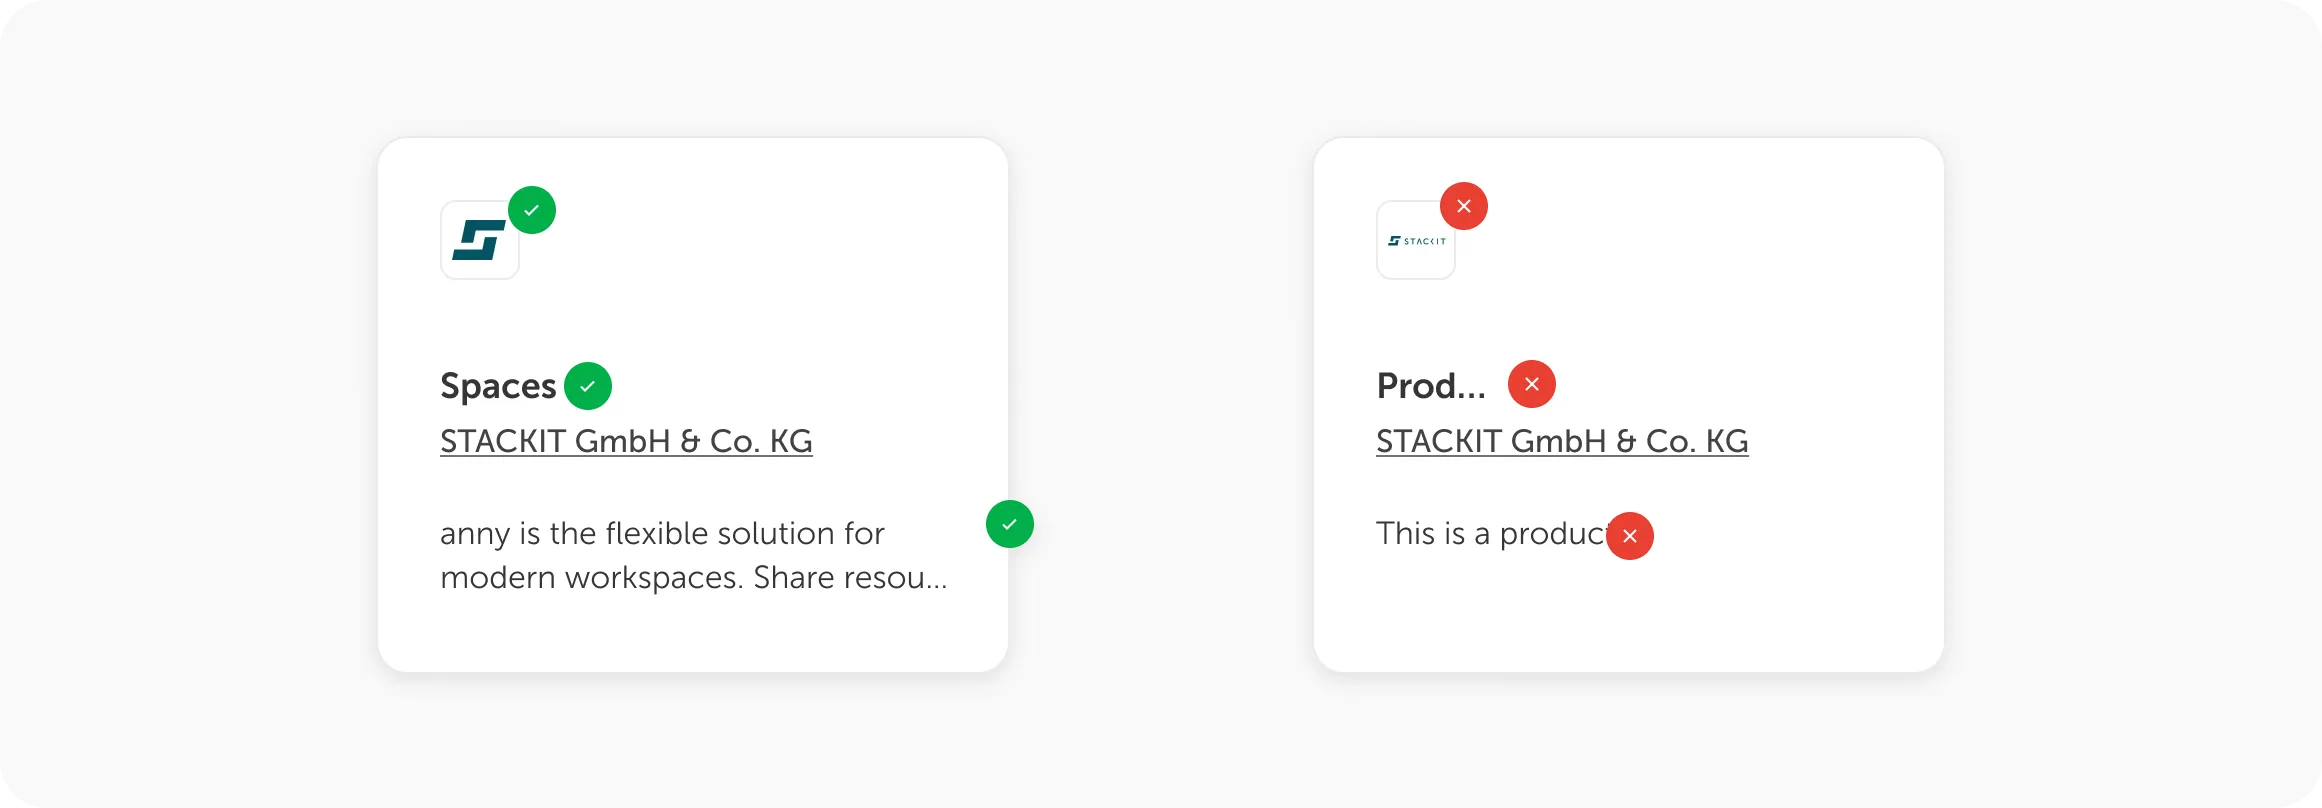2322x808 pixels.
Task: Click the red X beside the wordmark logo
Action: [x=1464, y=206]
